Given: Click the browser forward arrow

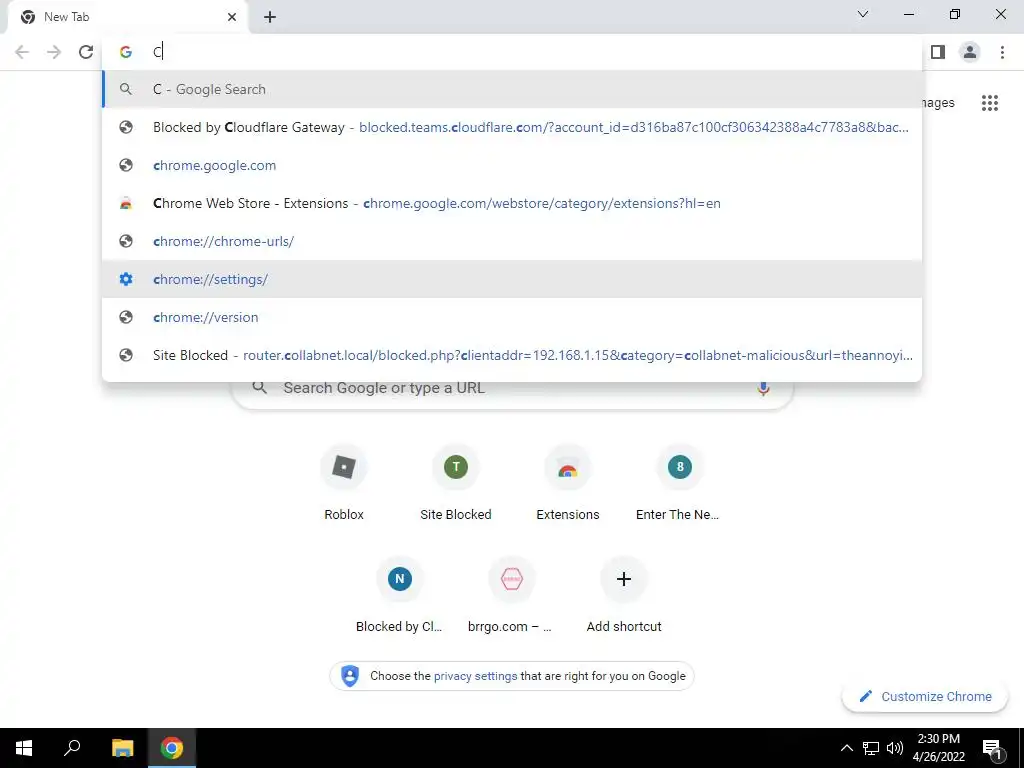Looking at the screenshot, I should (x=54, y=52).
